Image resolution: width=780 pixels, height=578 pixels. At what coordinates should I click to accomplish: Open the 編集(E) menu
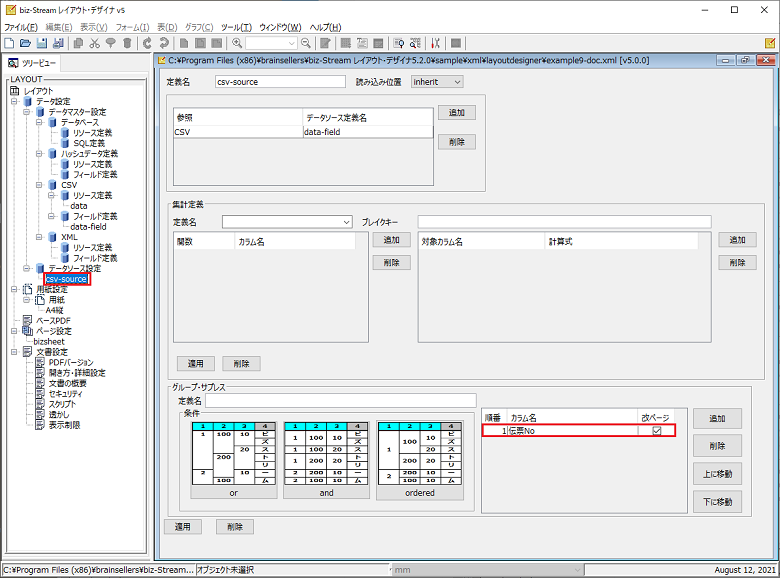point(59,27)
